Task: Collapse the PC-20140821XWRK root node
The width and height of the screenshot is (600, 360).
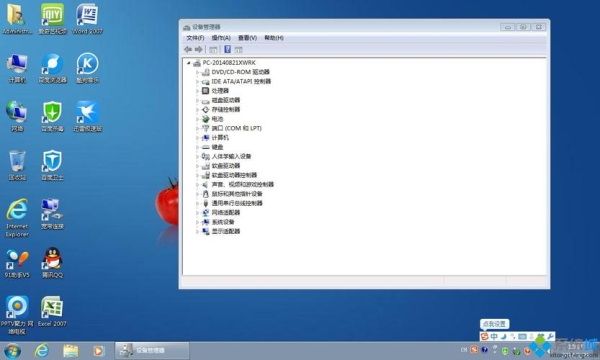Action: (x=189, y=63)
